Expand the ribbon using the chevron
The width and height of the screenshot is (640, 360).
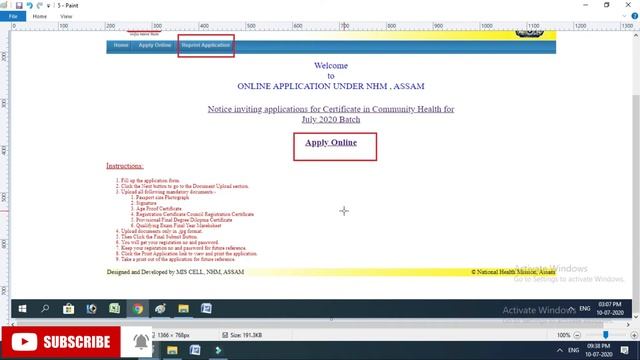coord(624,16)
